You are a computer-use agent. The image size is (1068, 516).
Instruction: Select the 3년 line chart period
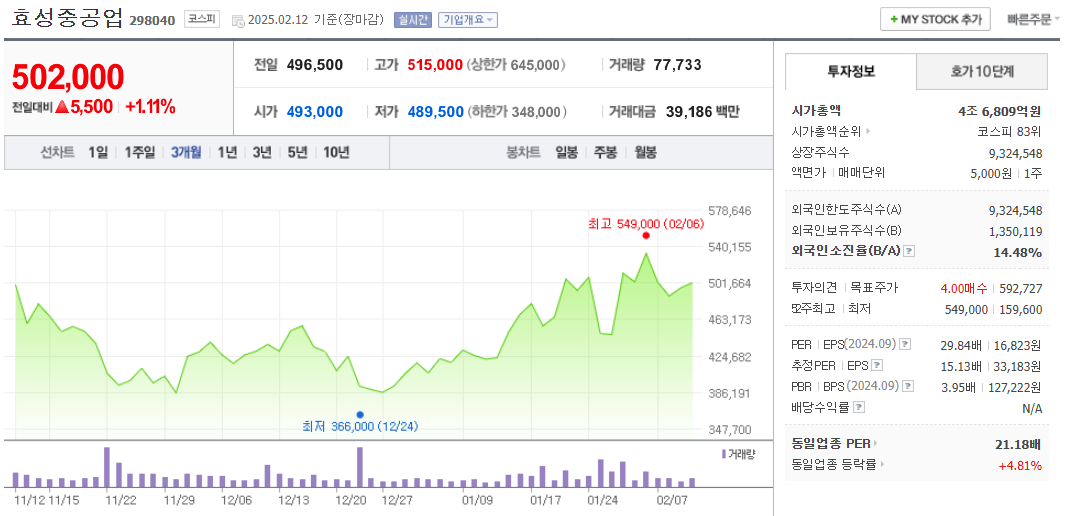(262, 152)
